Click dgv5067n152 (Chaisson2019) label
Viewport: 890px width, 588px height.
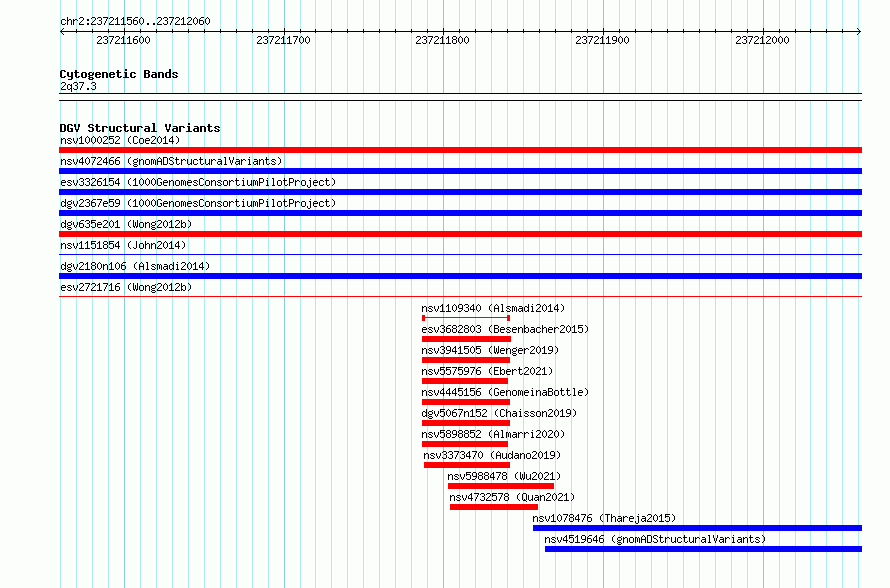[x=499, y=413]
